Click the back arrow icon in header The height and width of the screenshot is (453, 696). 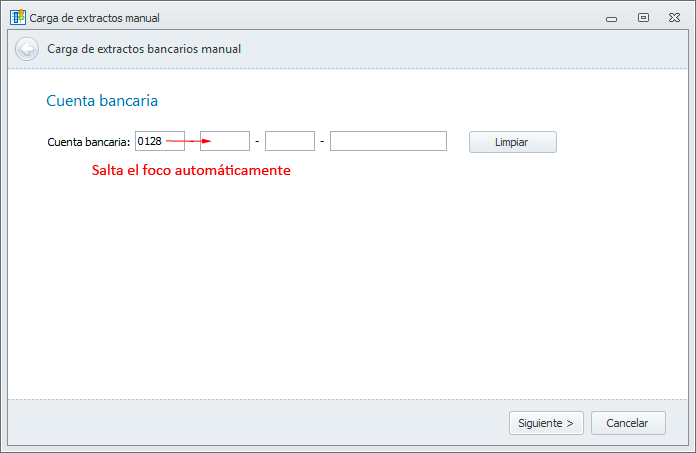[x=27, y=49]
